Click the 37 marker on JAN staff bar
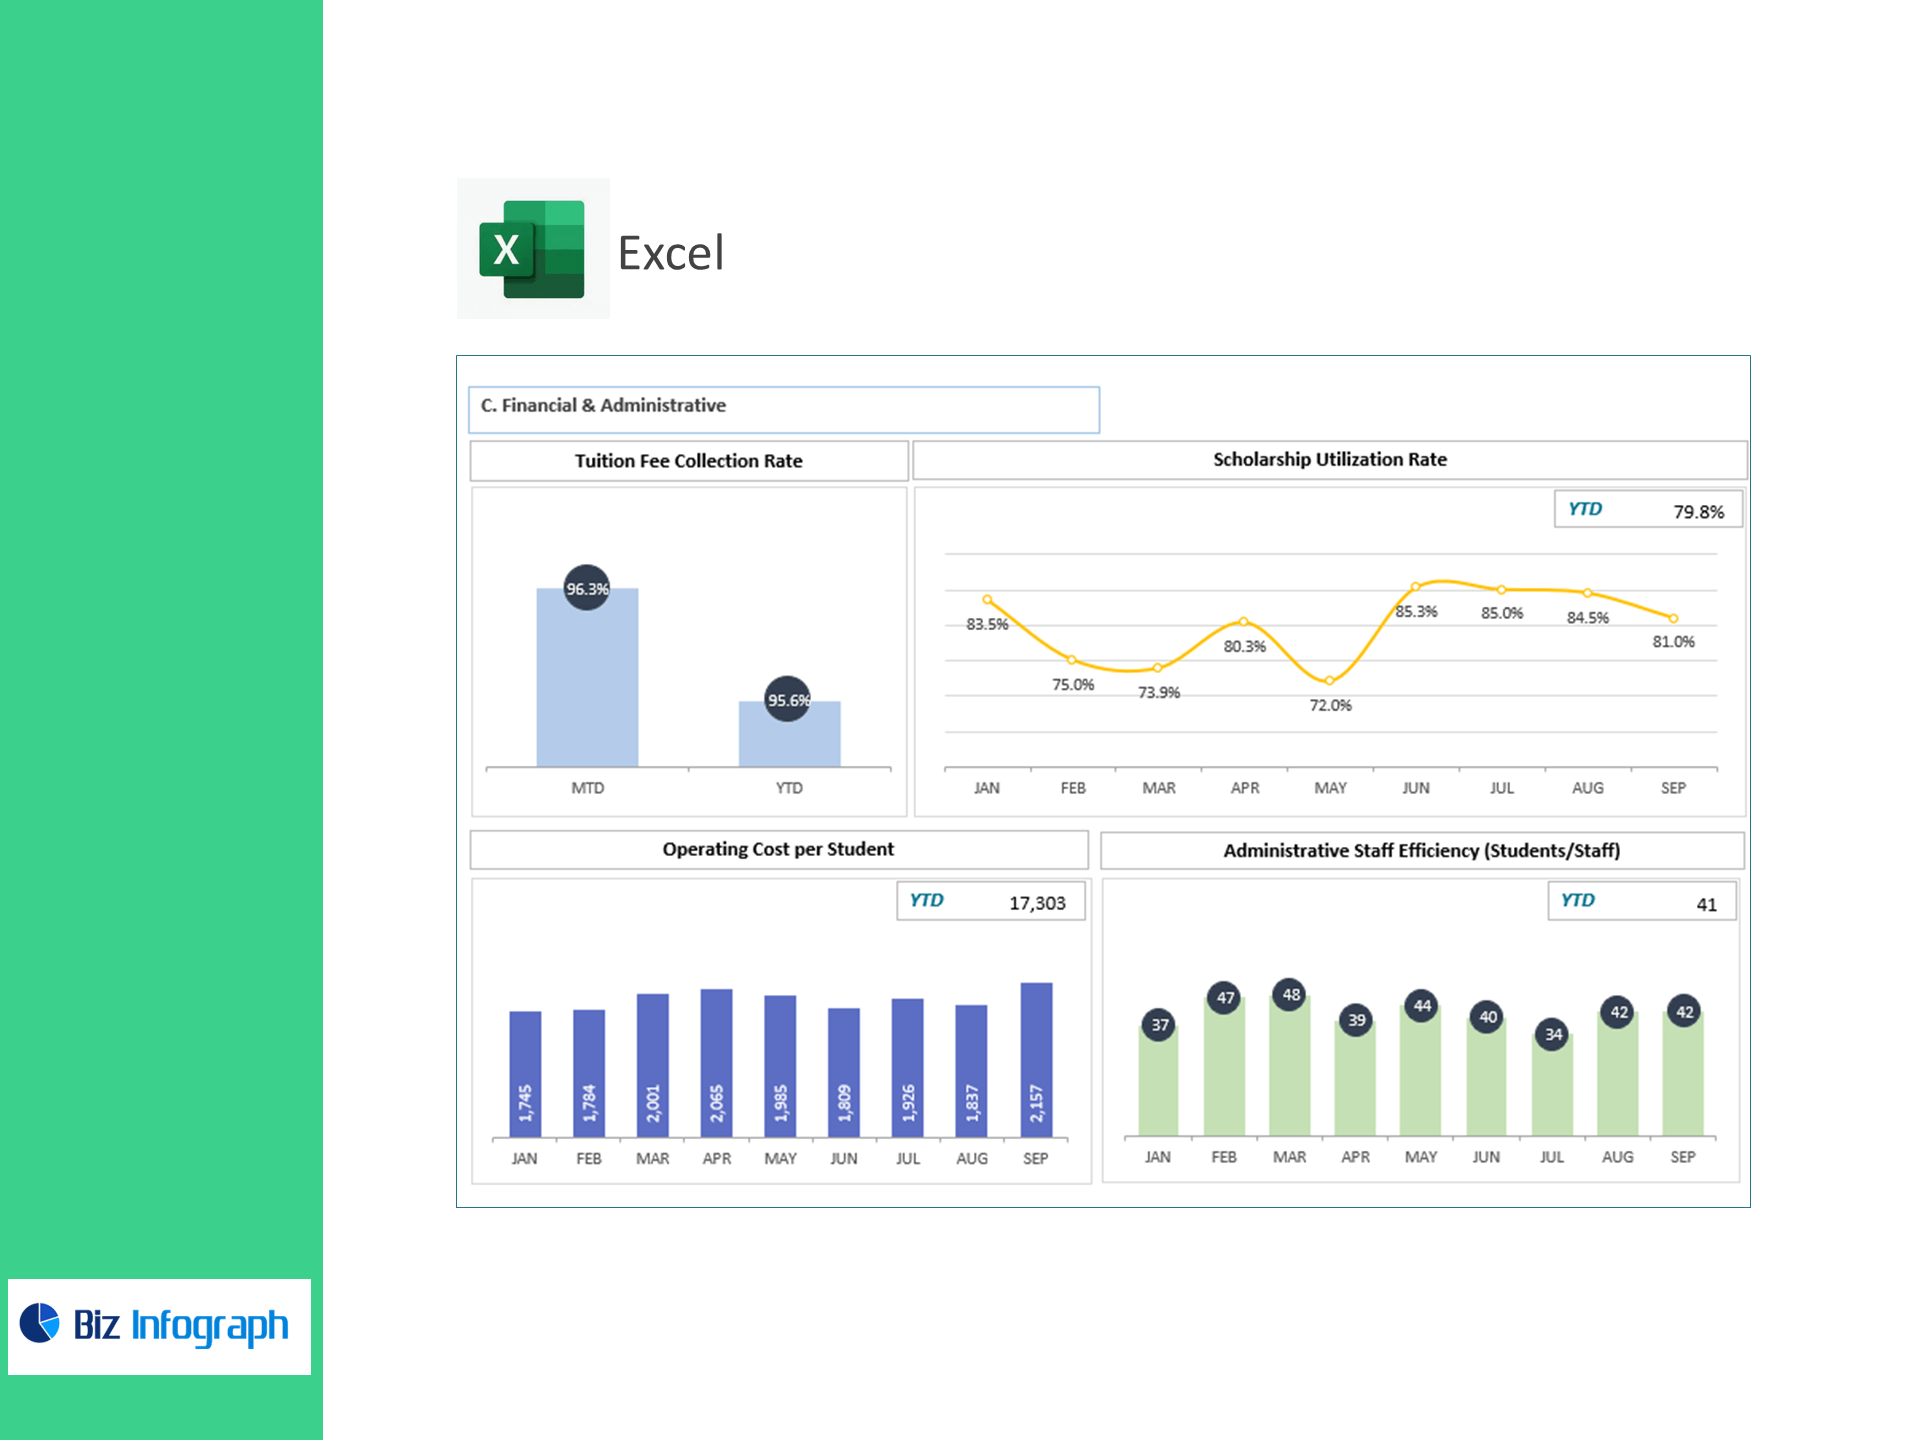Screen dimensions: 1920x1440 tap(1159, 1024)
